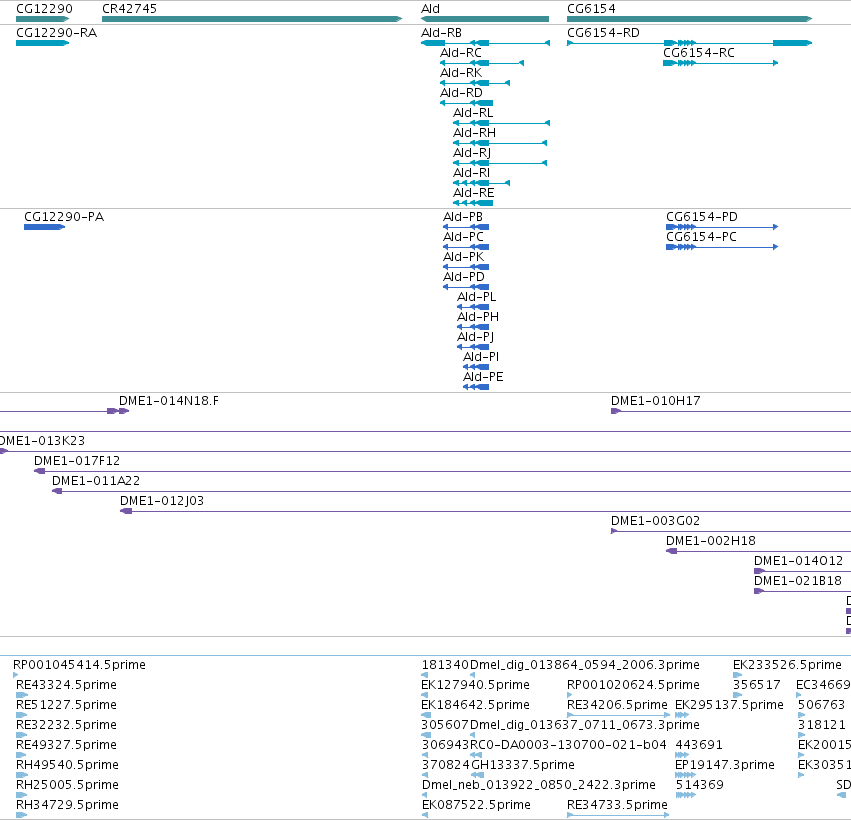Select the Ald-PE protein label
851x820 pixels.
tap(483, 377)
